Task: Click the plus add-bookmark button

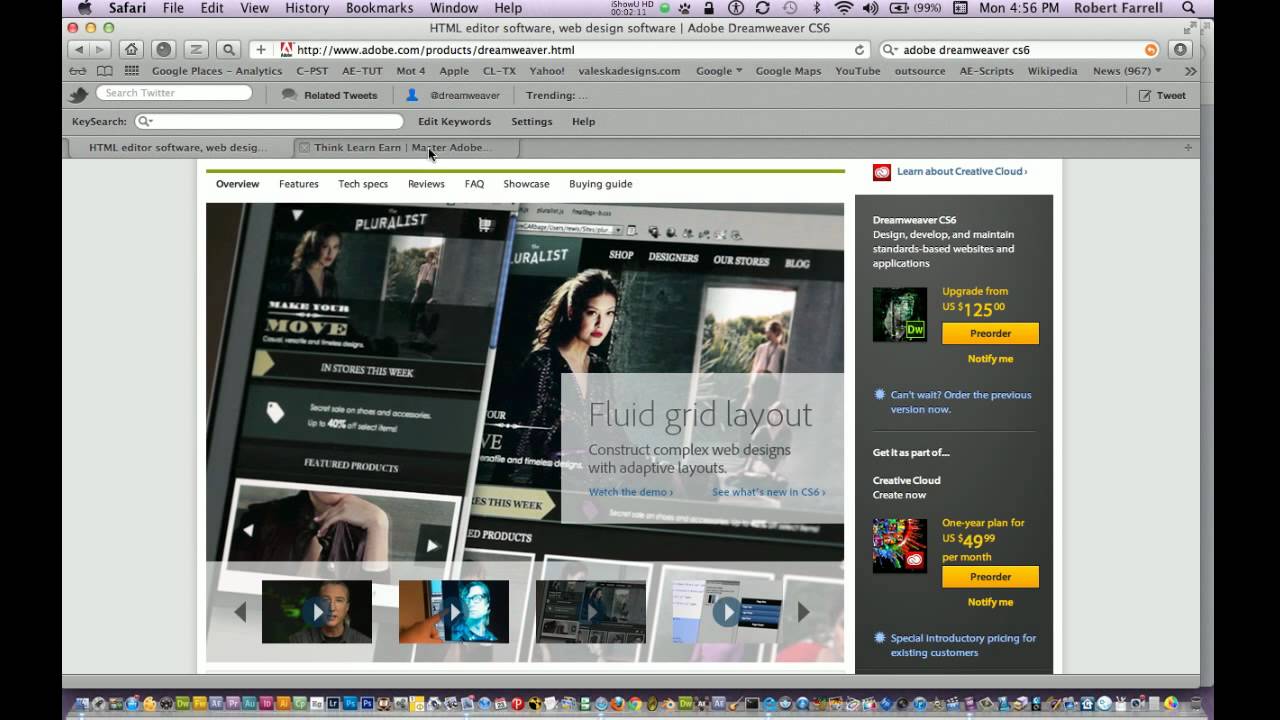Action: point(261,49)
